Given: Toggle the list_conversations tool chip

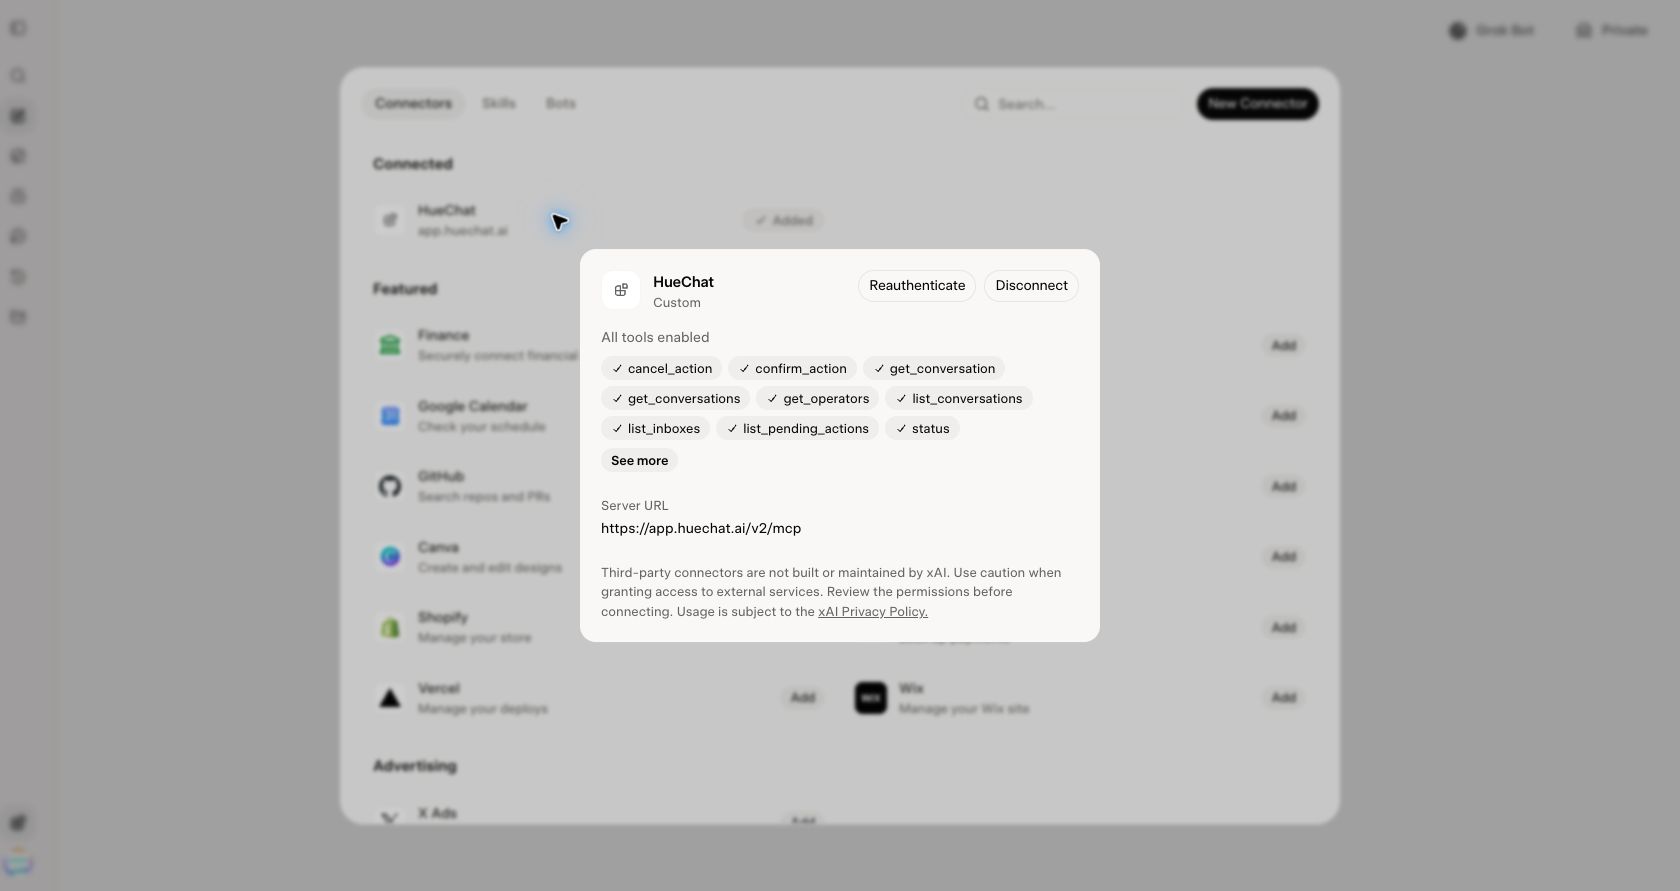Looking at the screenshot, I should pyautogui.click(x=958, y=399).
